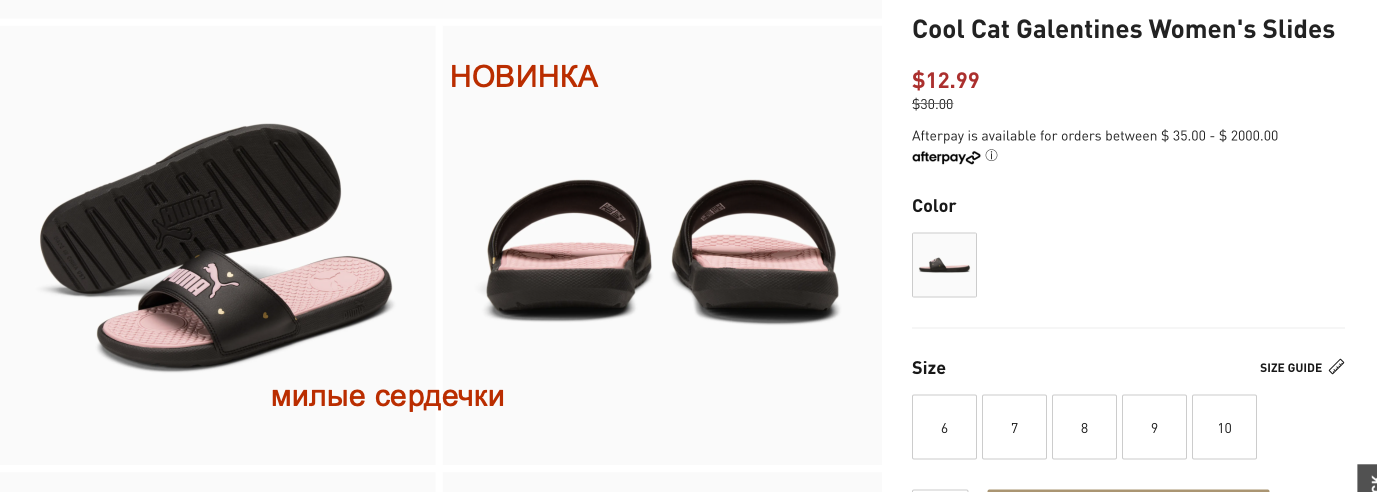Click the afterpay logo
Image resolution: width=1377 pixels, height=492 pixels.
[x=946, y=157]
